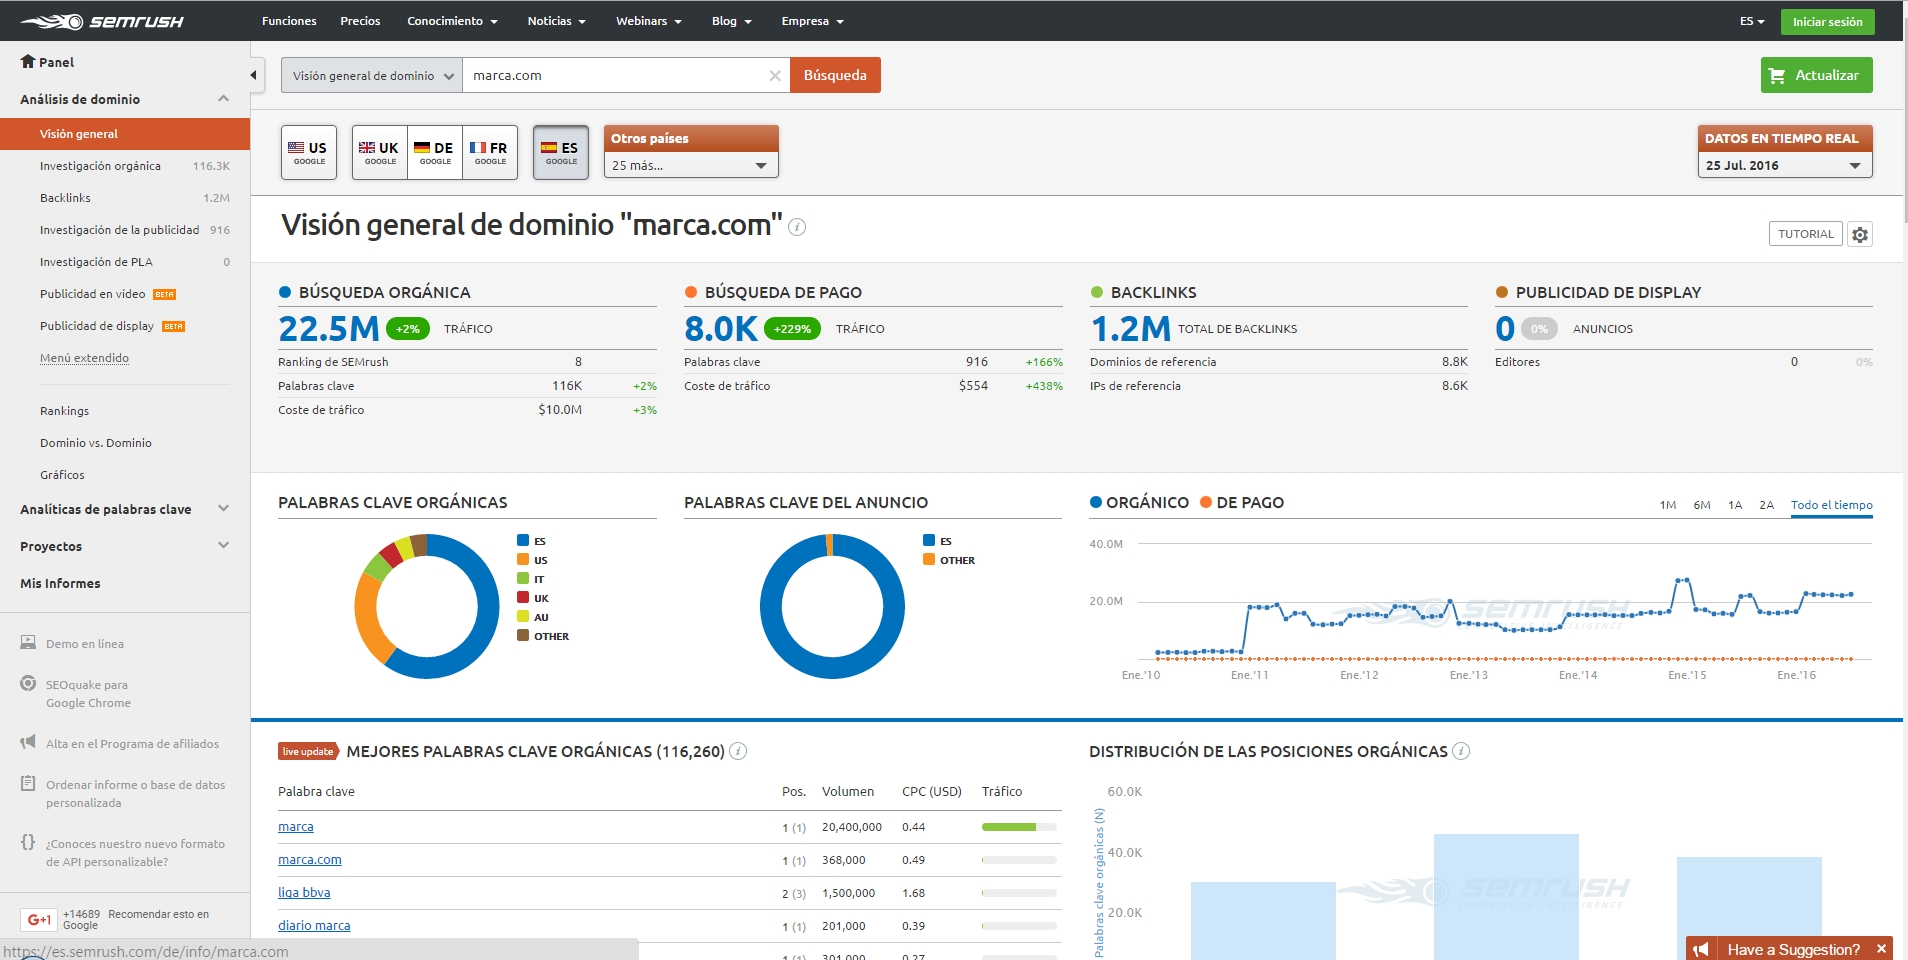Open the Panel home icon
Image resolution: width=1908 pixels, height=960 pixels.
[x=28, y=61]
